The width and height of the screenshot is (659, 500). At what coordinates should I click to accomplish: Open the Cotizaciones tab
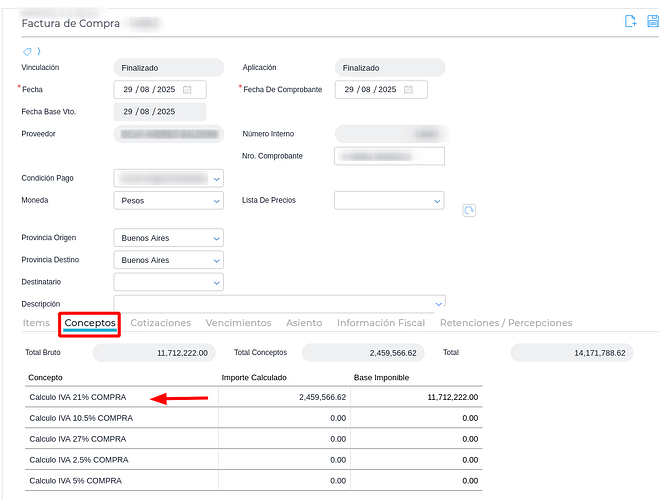click(161, 323)
